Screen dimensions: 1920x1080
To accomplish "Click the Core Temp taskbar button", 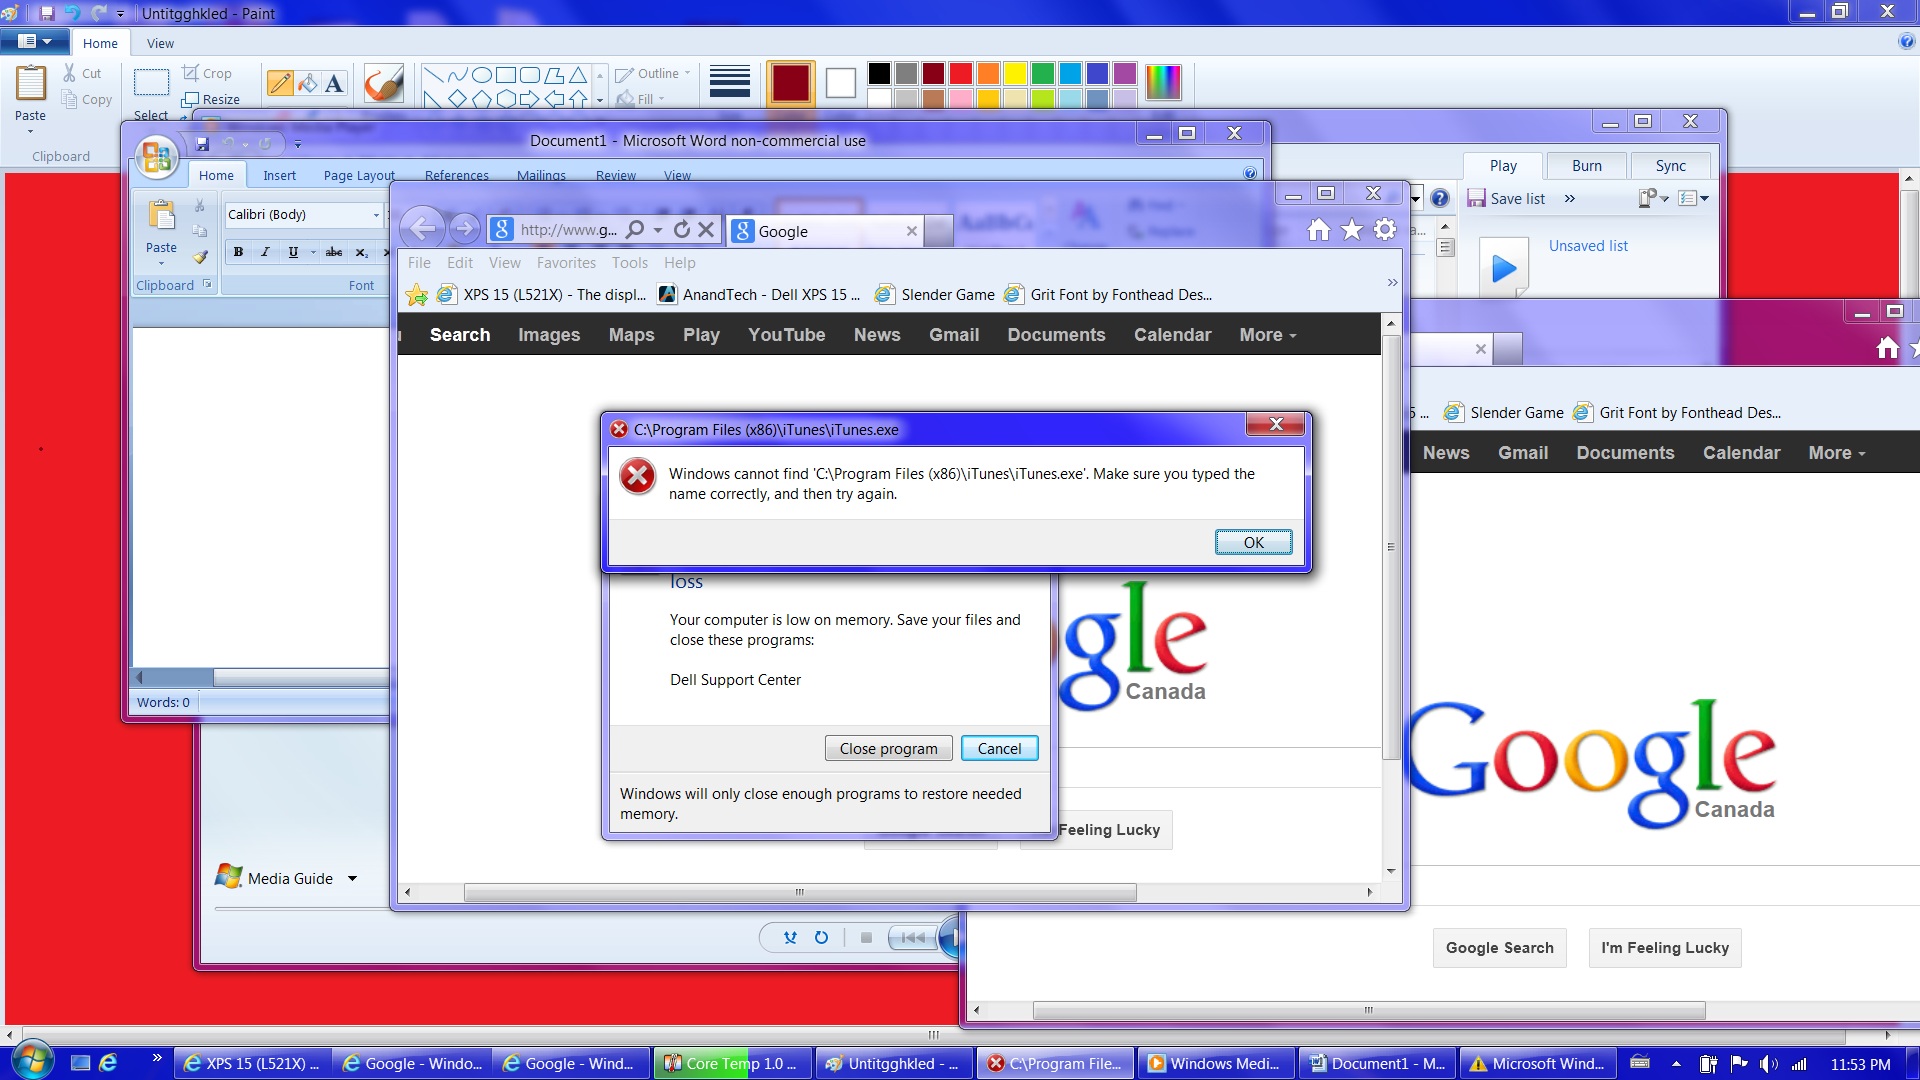I will pyautogui.click(x=732, y=1064).
